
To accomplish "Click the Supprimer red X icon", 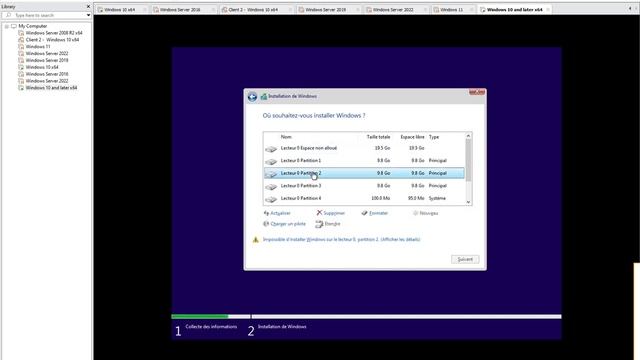I will [x=319, y=213].
